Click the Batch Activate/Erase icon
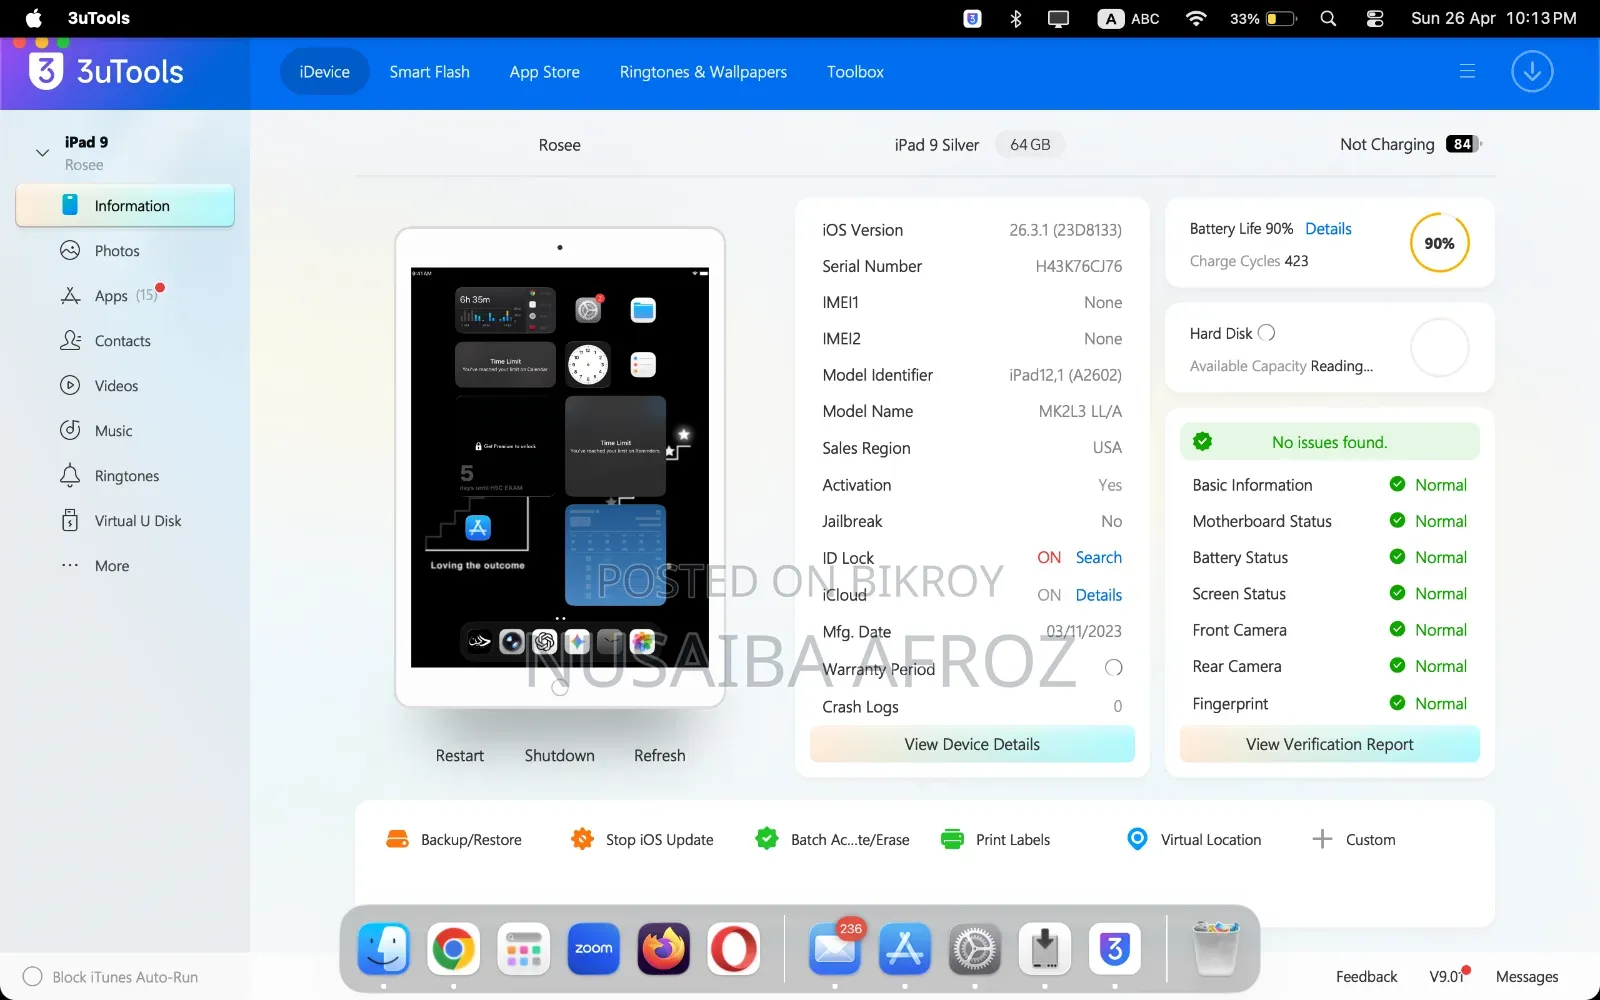Viewport: 1600px width, 1000px height. 767,839
